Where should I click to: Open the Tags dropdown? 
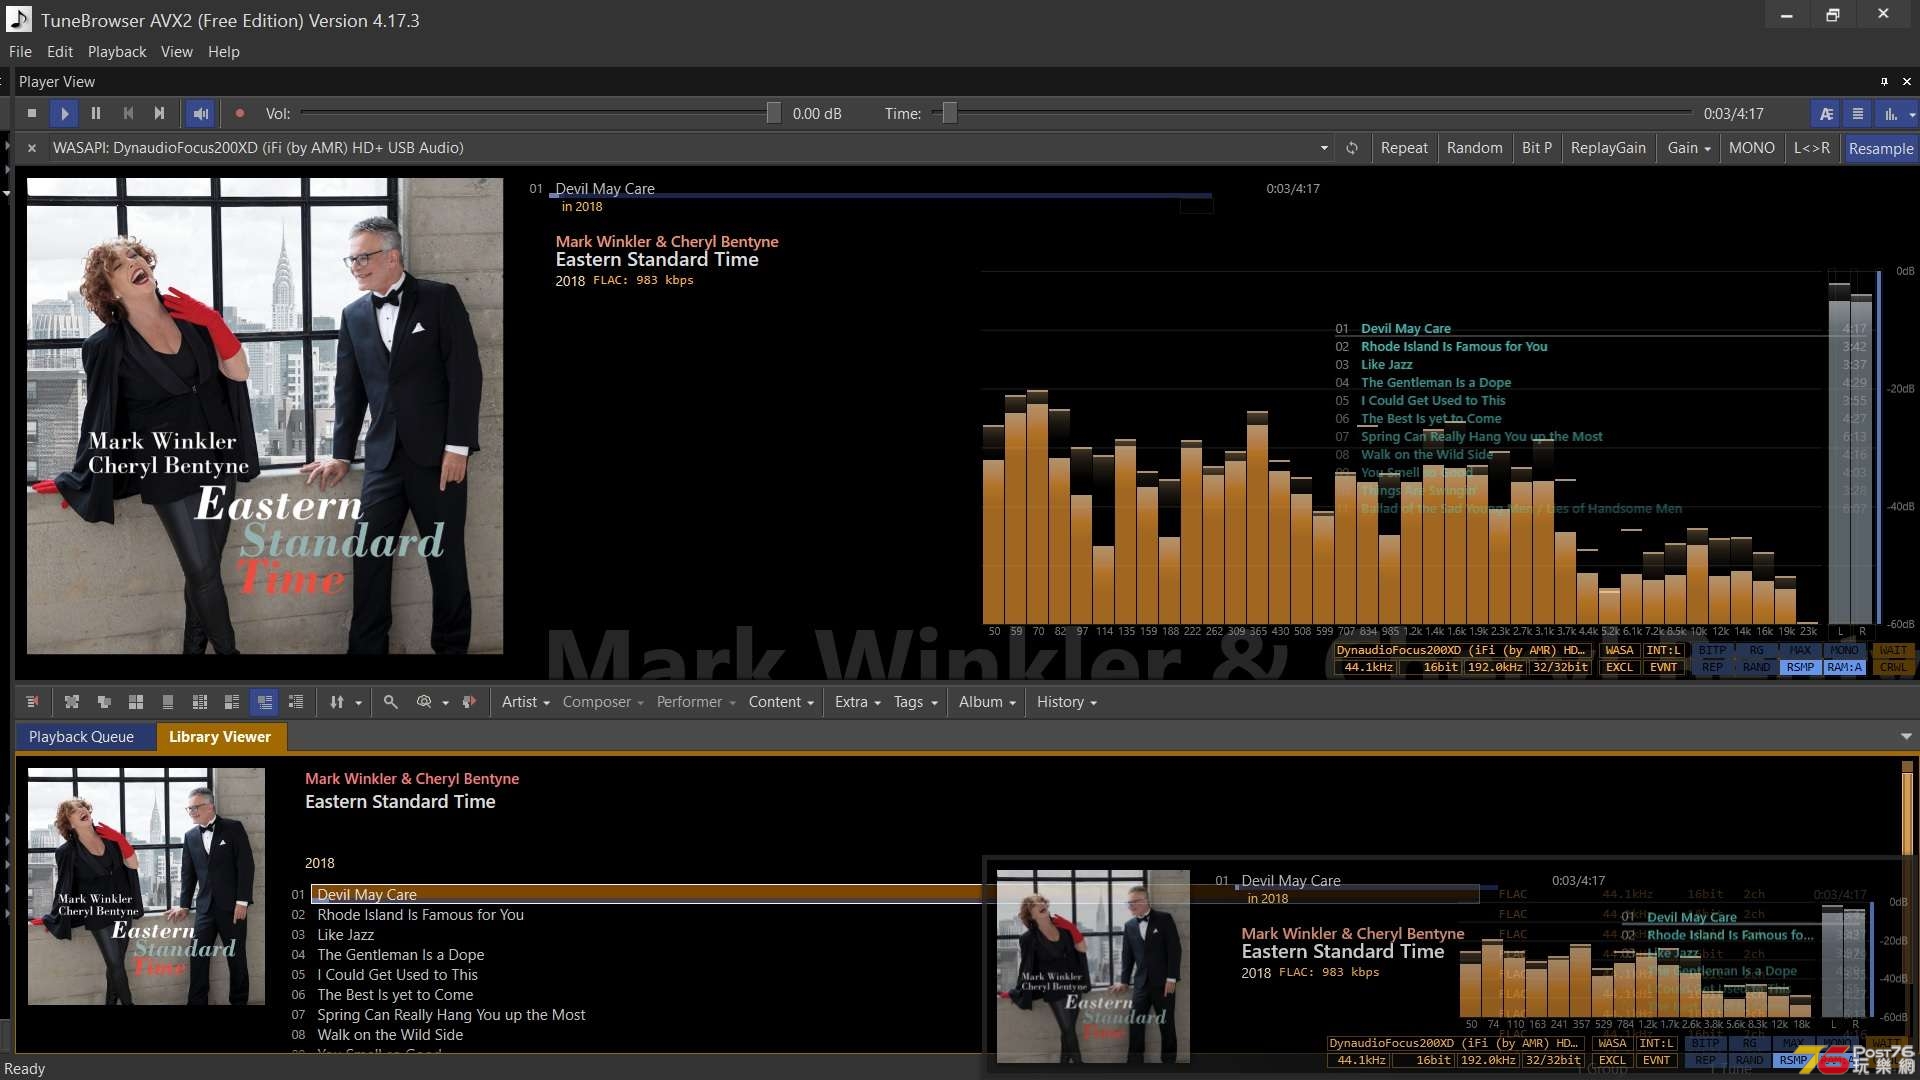[x=916, y=702]
